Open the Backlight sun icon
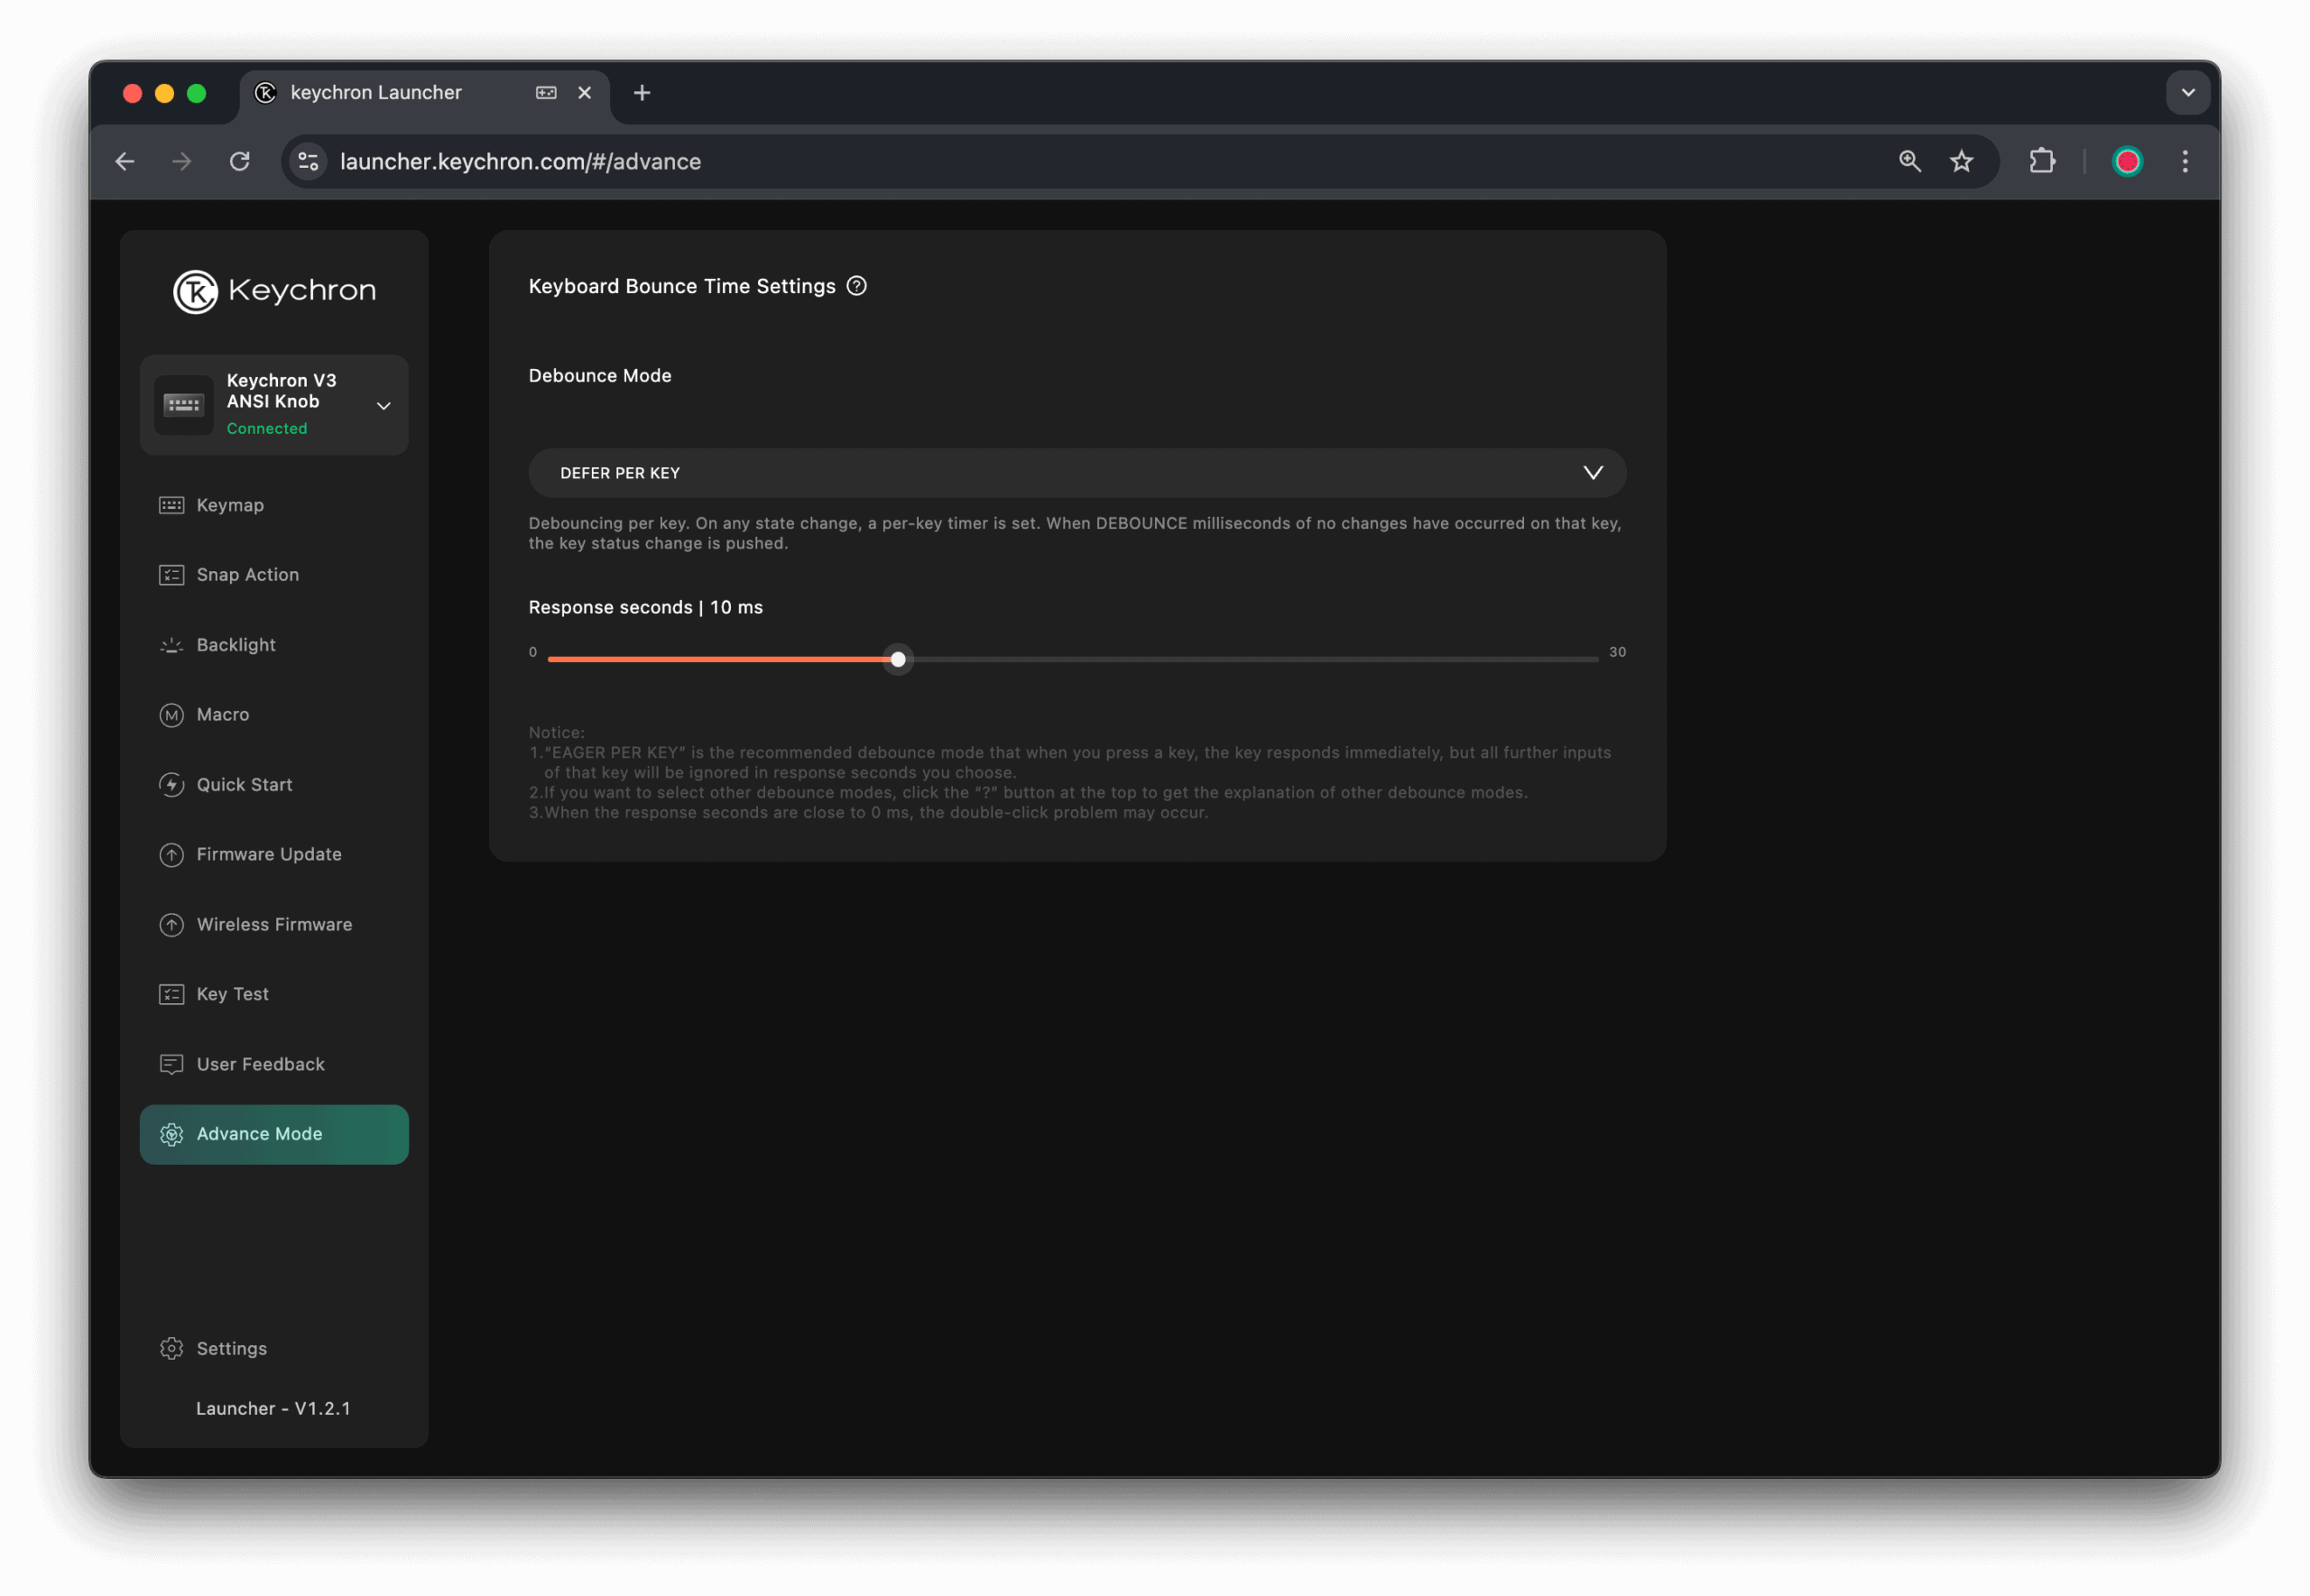 pos(172,645)
